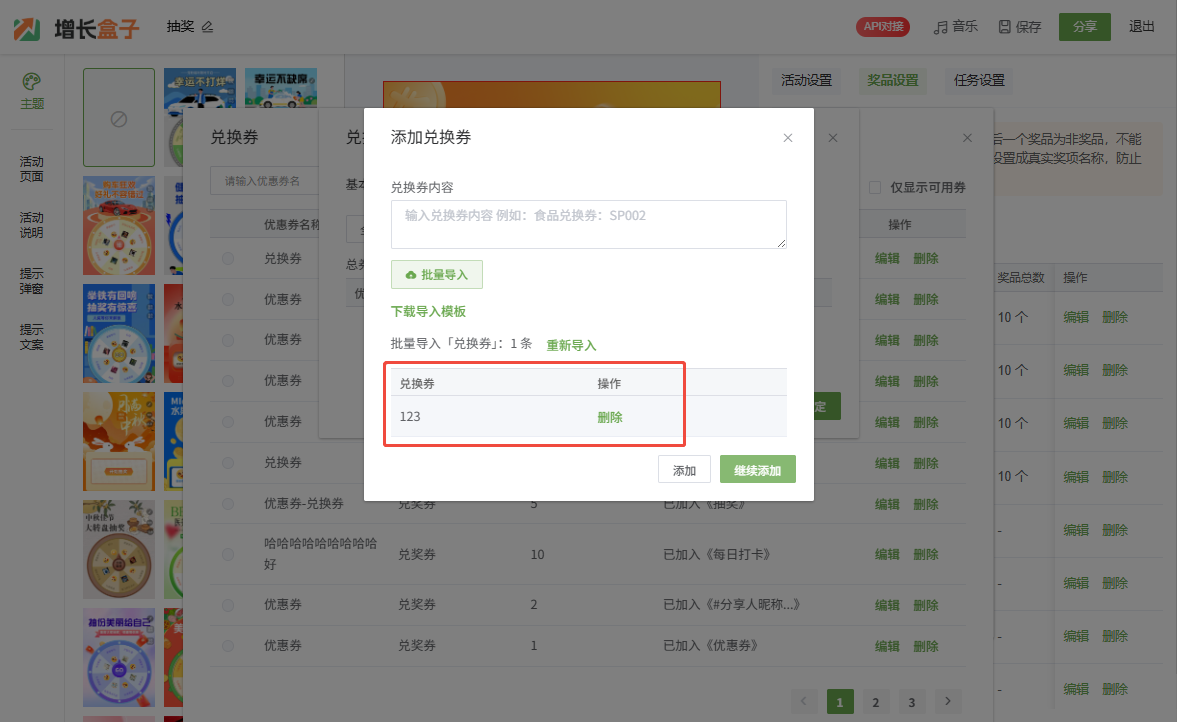The width and height of the screenshot is (1177, 722).
Task: Select radio for 优惠券-兑换券 row
Action: point(228,504)
